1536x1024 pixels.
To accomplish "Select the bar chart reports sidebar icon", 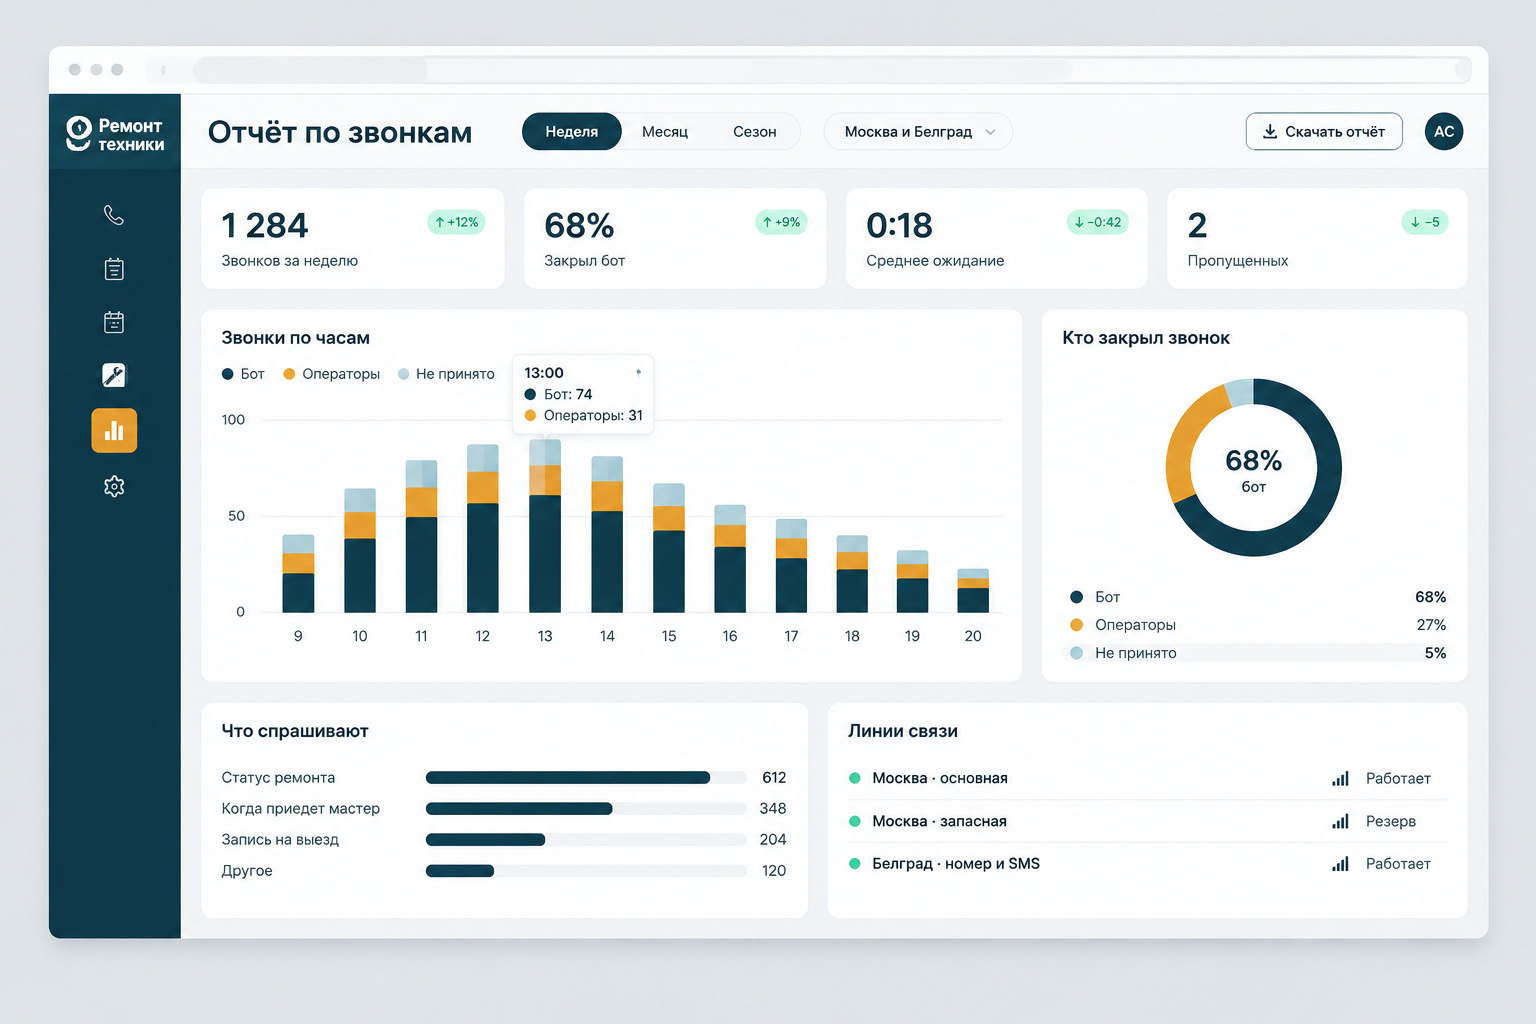I will click(x=114, y=431).
